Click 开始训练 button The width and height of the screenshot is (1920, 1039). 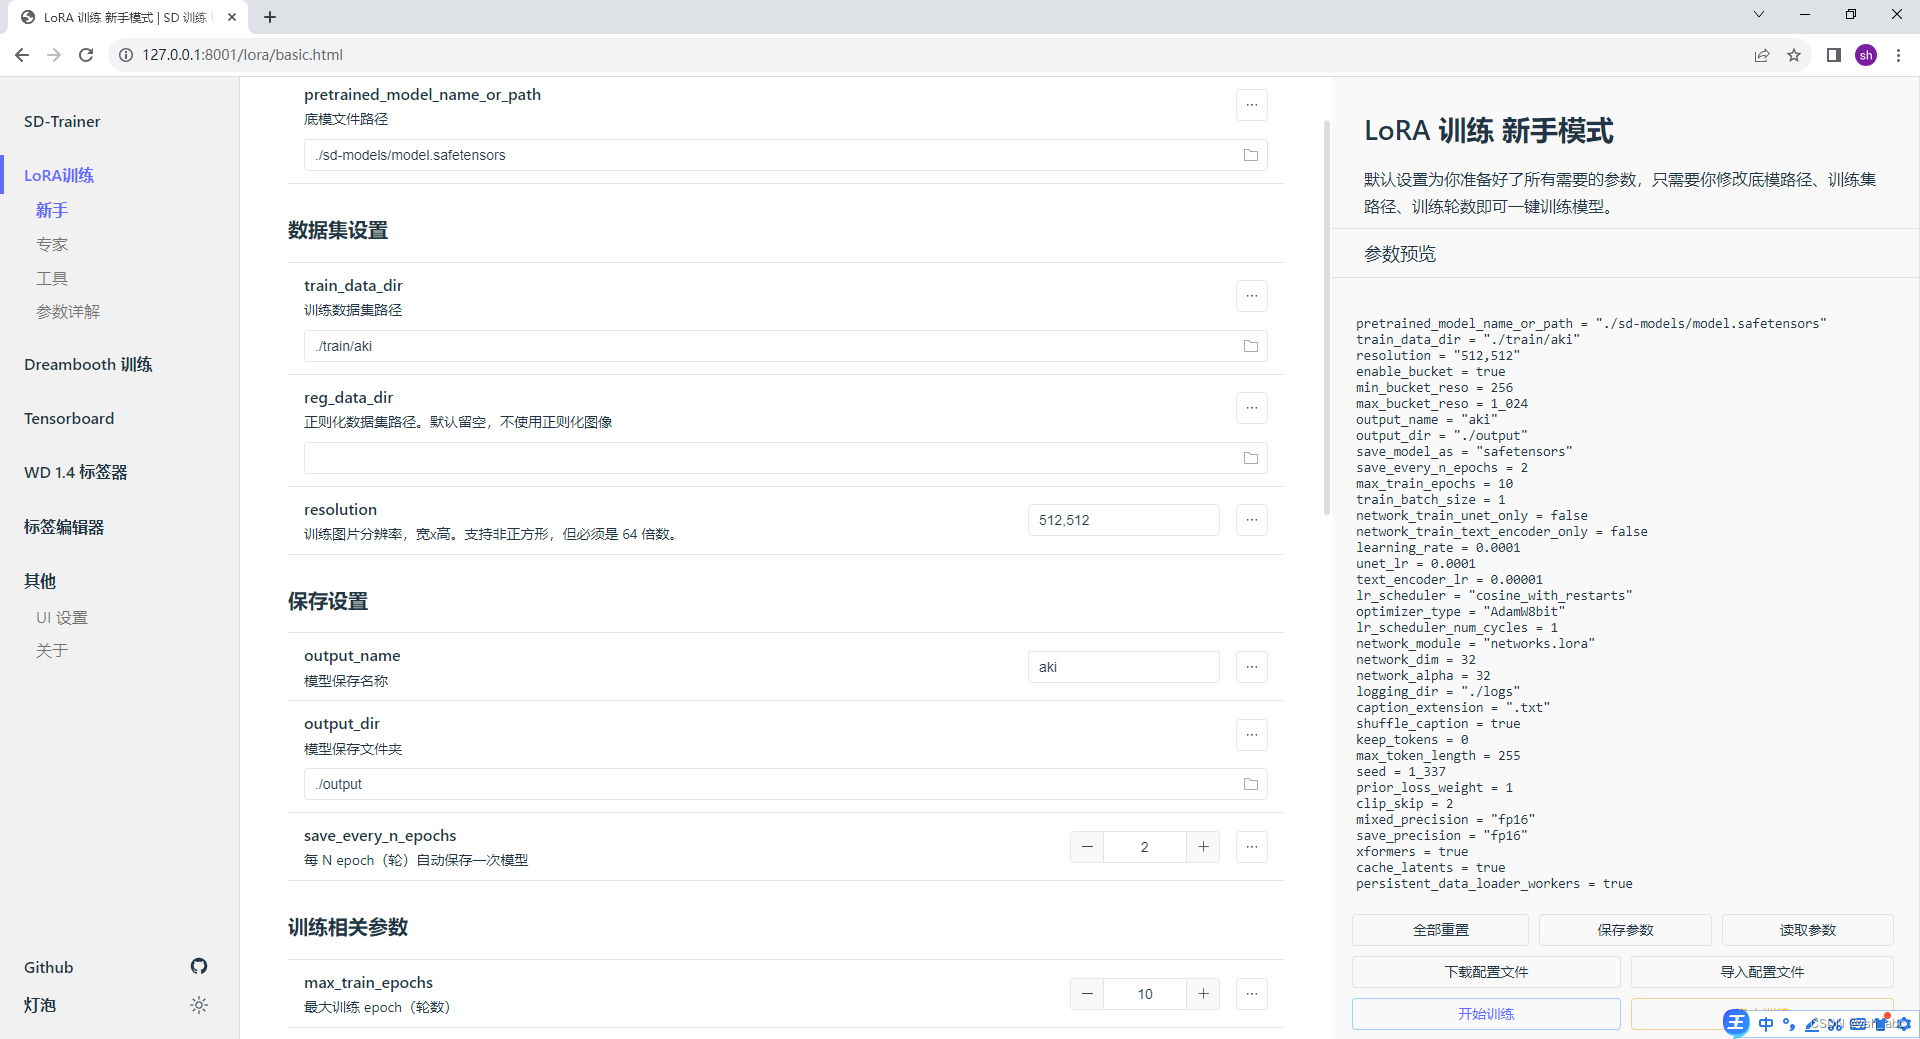pyautogui.click(x=1486, y=1014)
